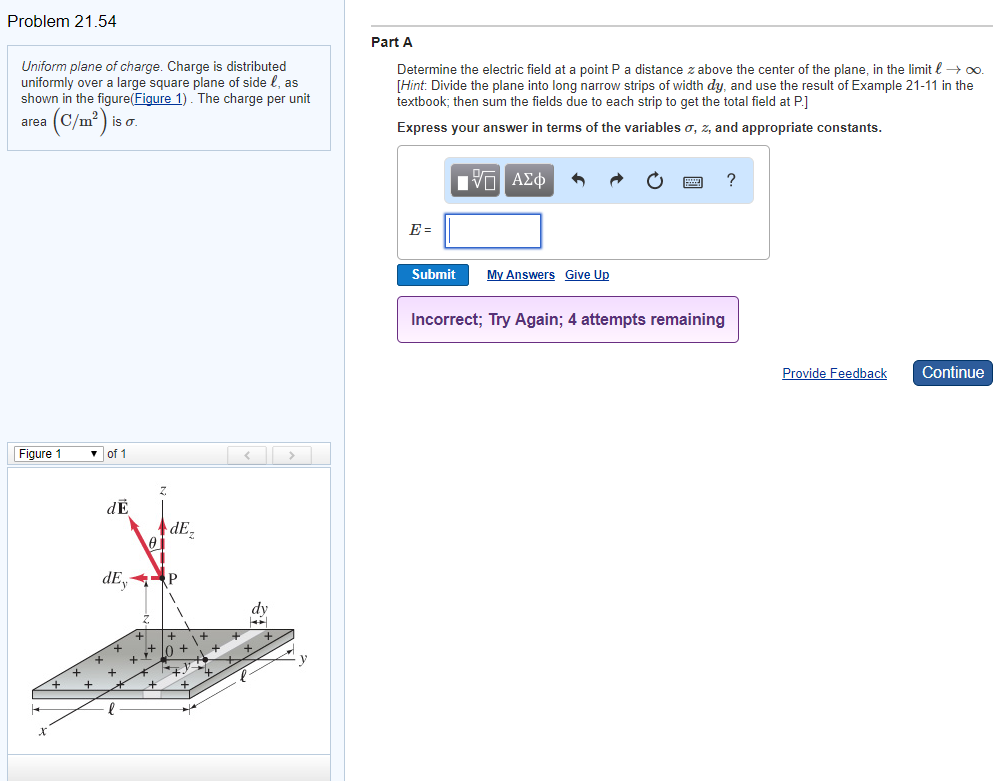Click the next figure chevron arrow

291,454
